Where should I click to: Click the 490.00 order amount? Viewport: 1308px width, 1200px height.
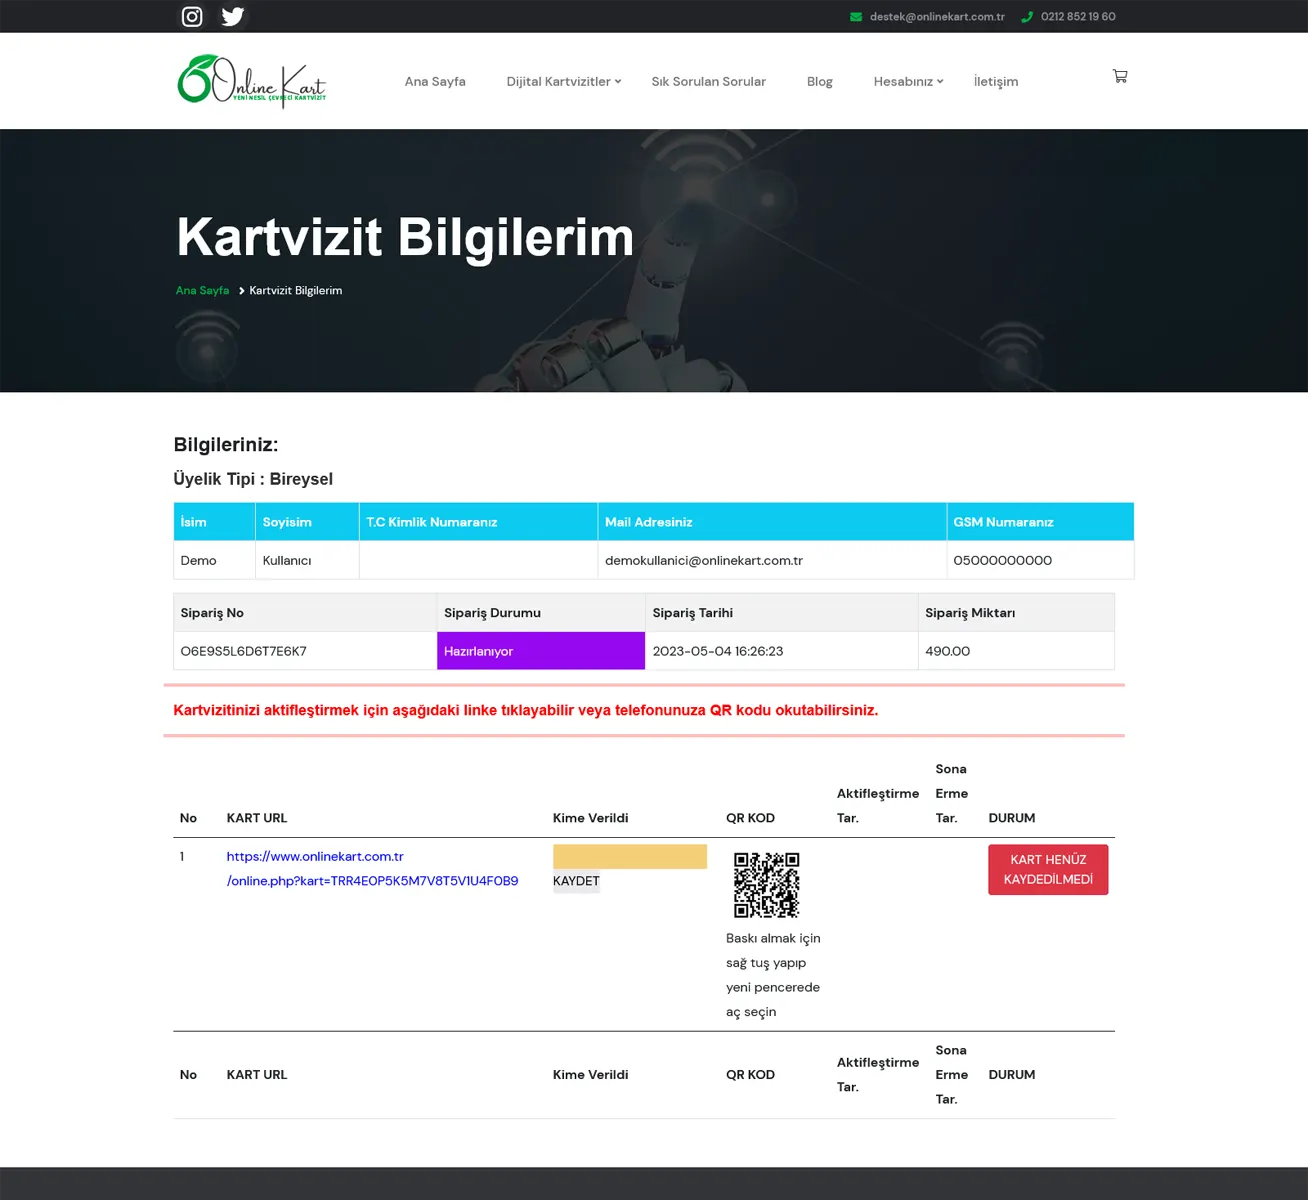(947, 651)
